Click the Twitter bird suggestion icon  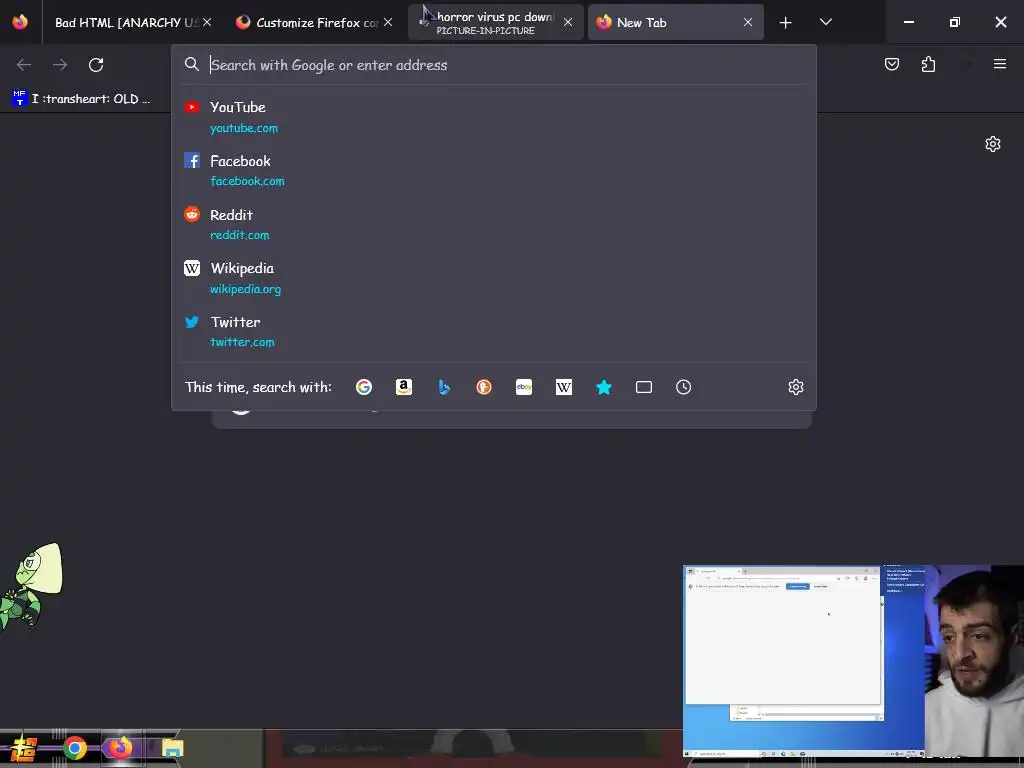coord(191,322)
